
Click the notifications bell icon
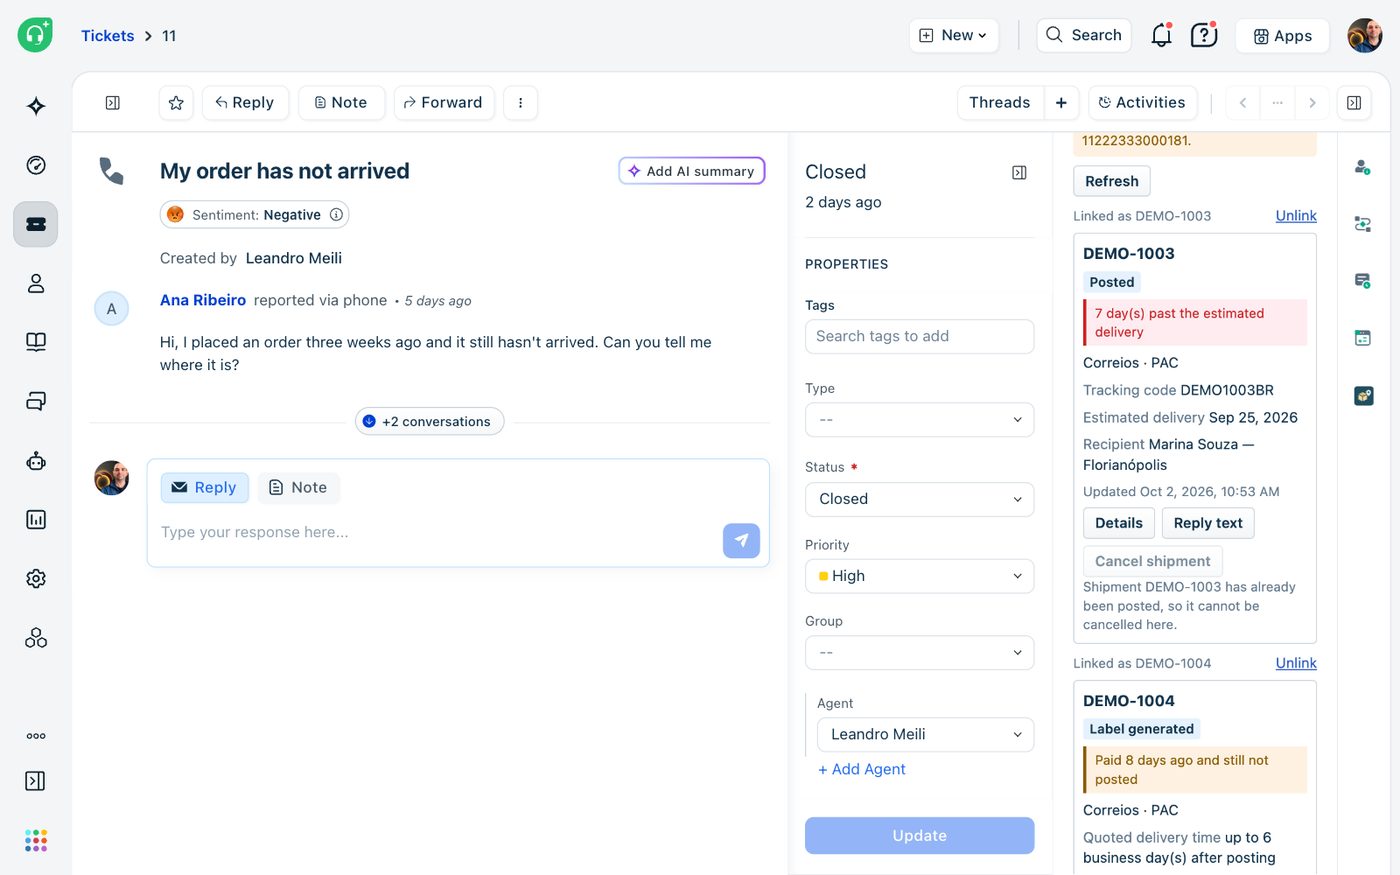coord(1161,35)
